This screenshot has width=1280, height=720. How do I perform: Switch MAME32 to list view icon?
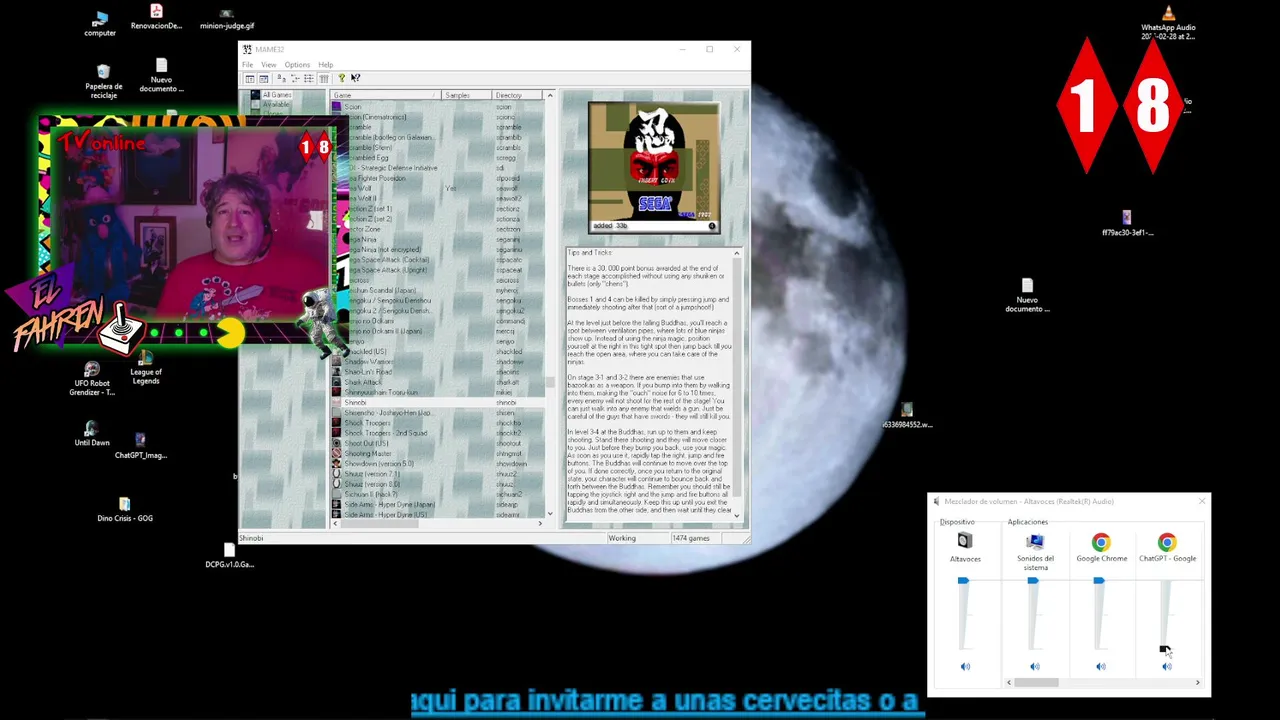pyautogui.click(x=309, y=79)
